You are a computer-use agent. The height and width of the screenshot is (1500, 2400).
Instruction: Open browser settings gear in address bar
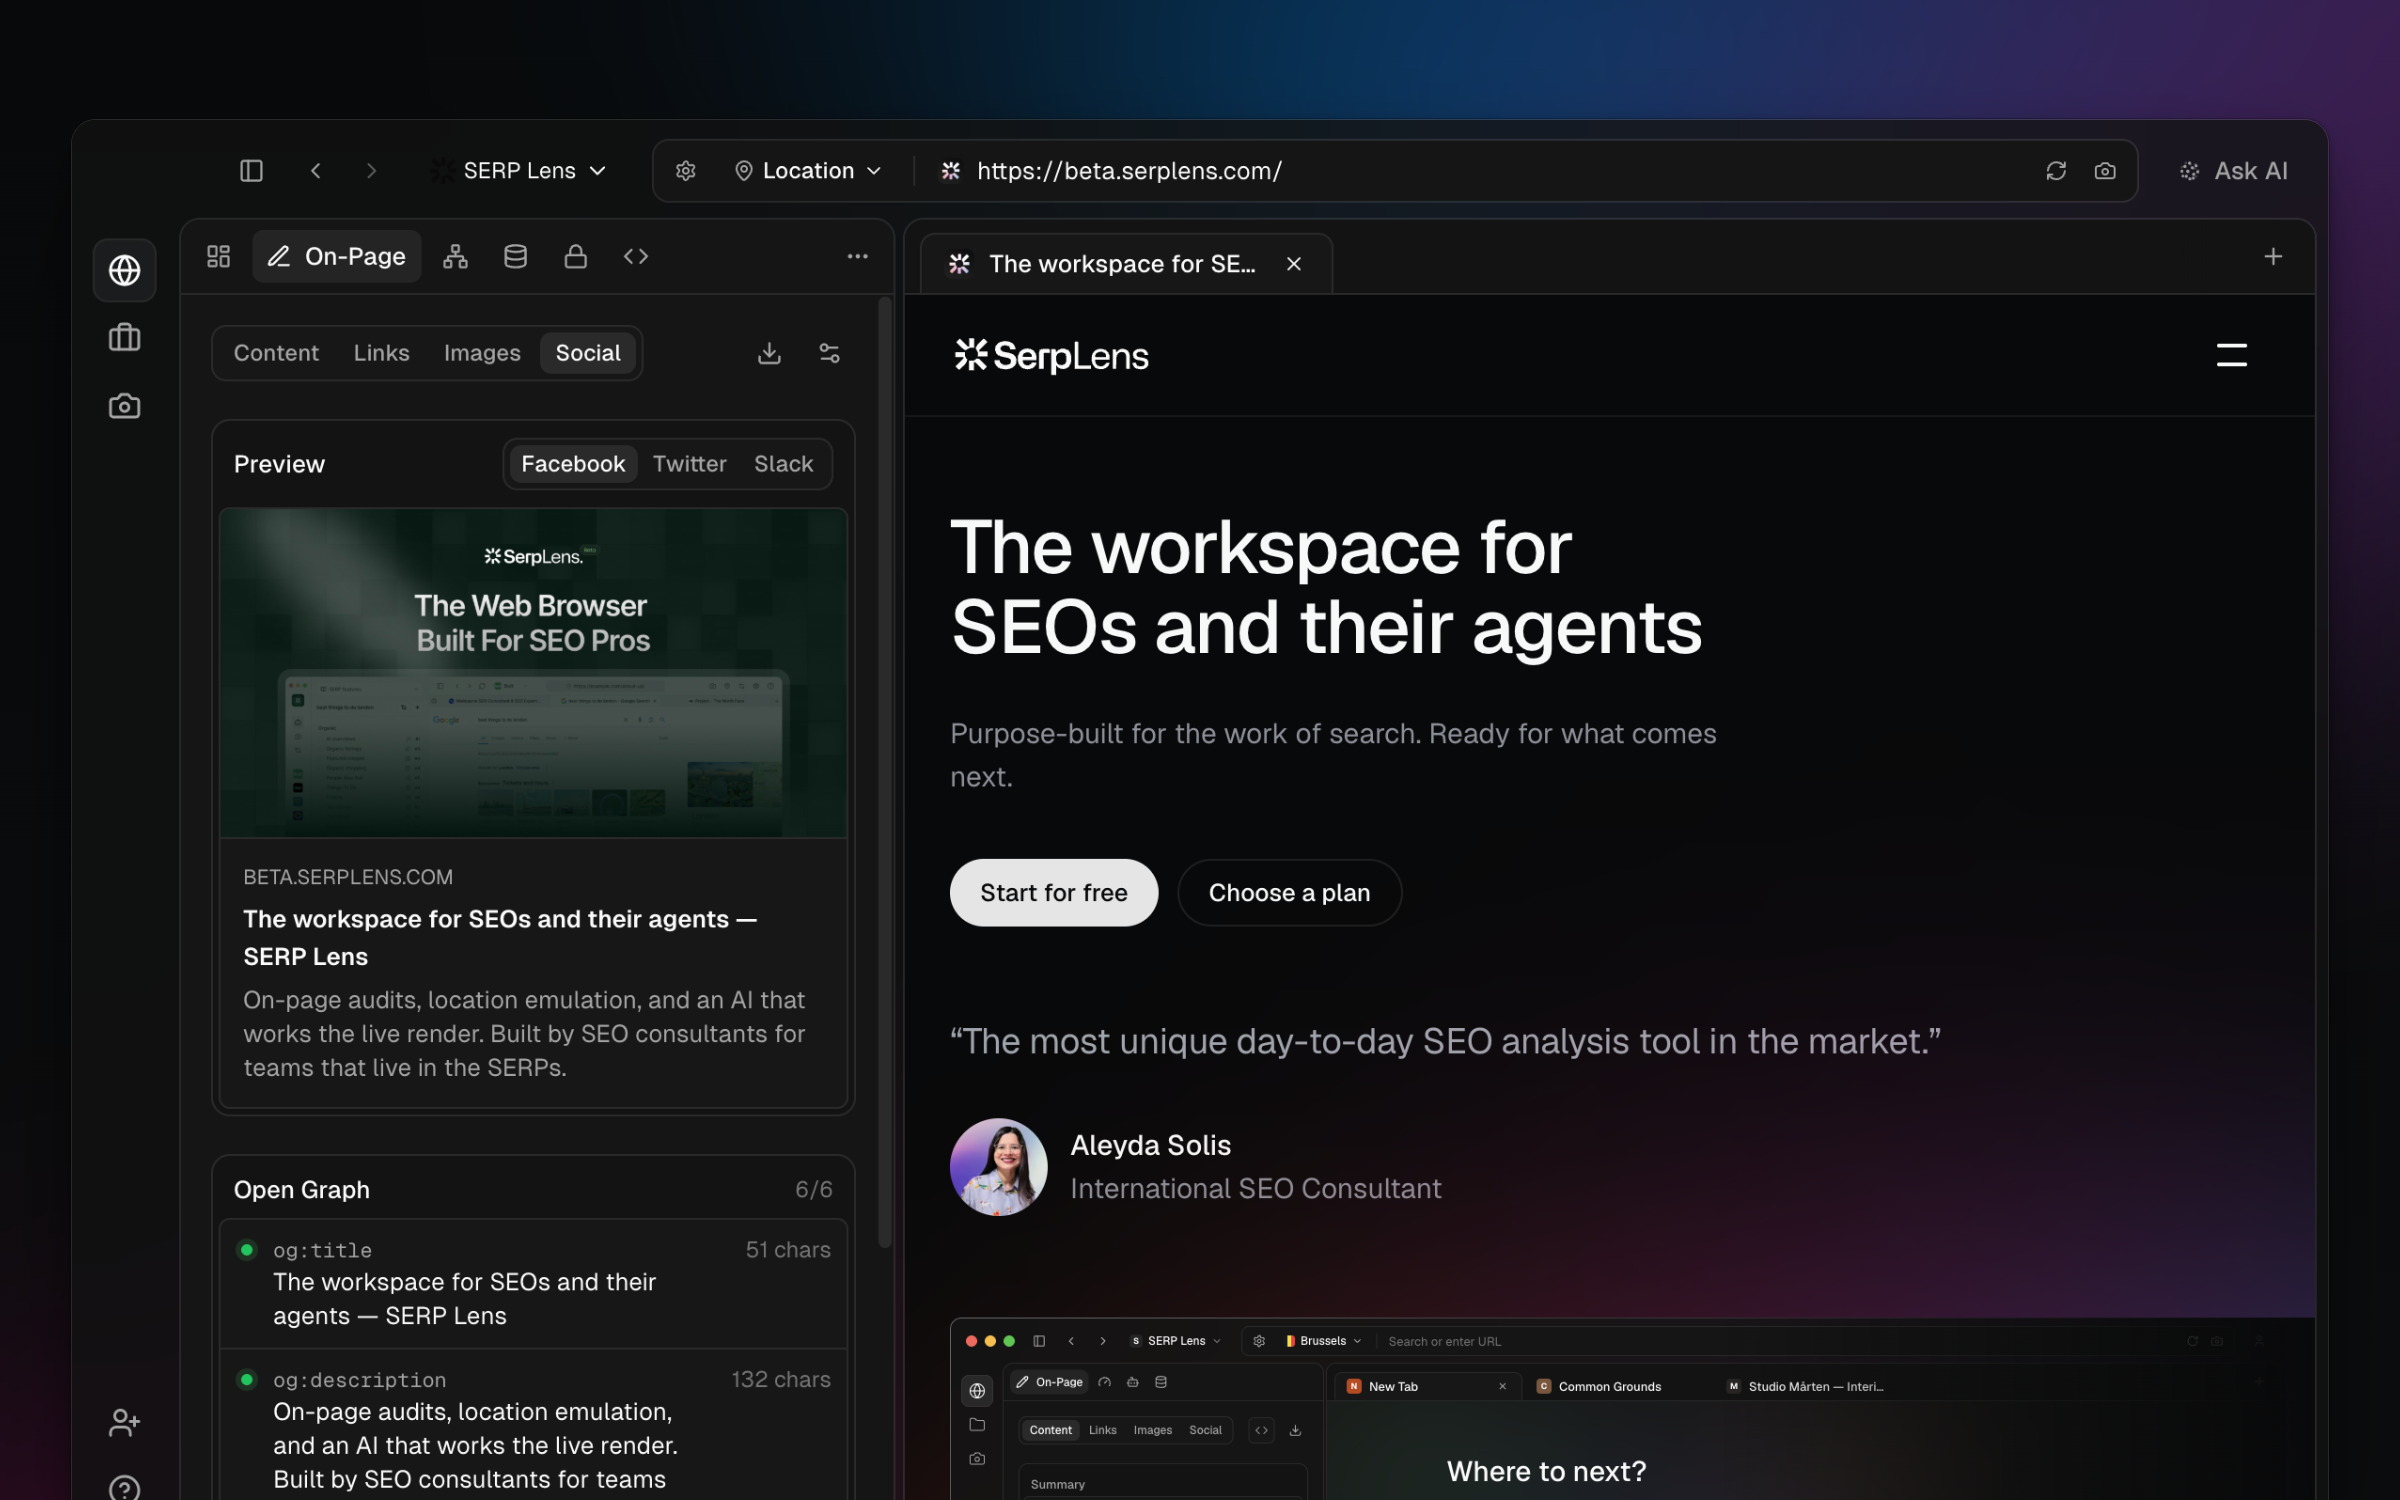pos(685,171)
